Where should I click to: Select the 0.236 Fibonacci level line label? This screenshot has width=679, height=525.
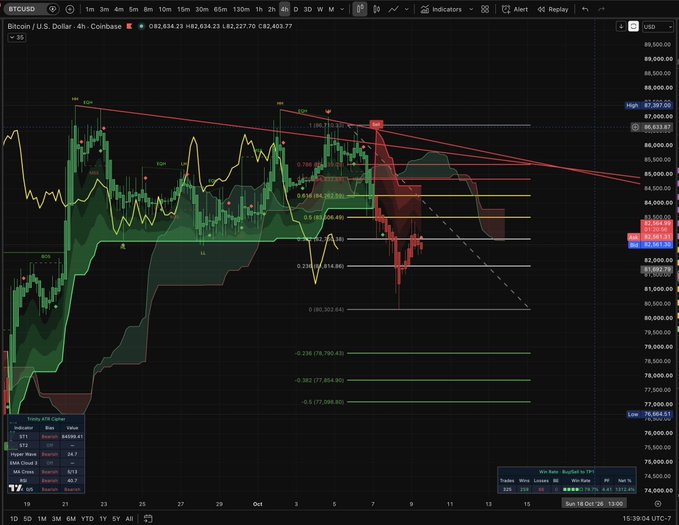click(320, 266)
